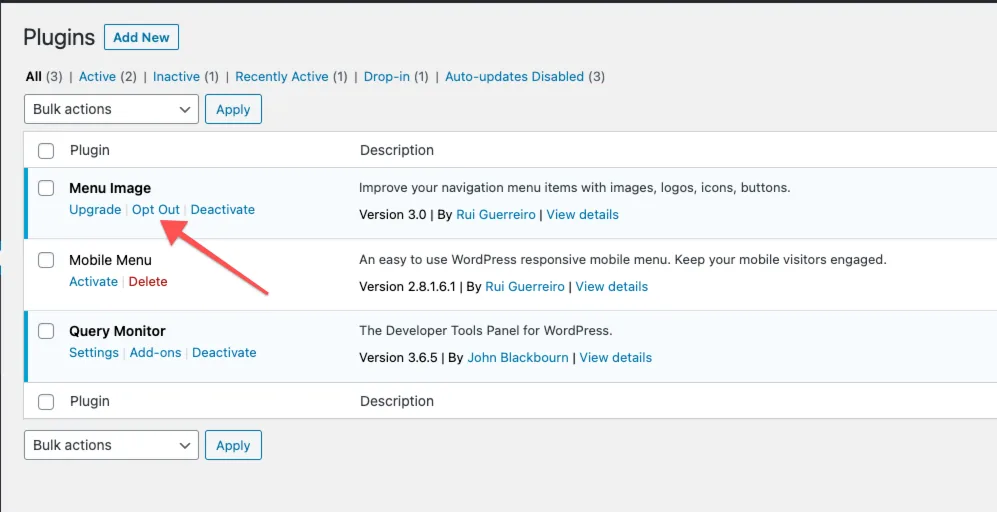997x512 pixels.
Task: Tick the select-all checkbox in table header
Action: (46, 151)
